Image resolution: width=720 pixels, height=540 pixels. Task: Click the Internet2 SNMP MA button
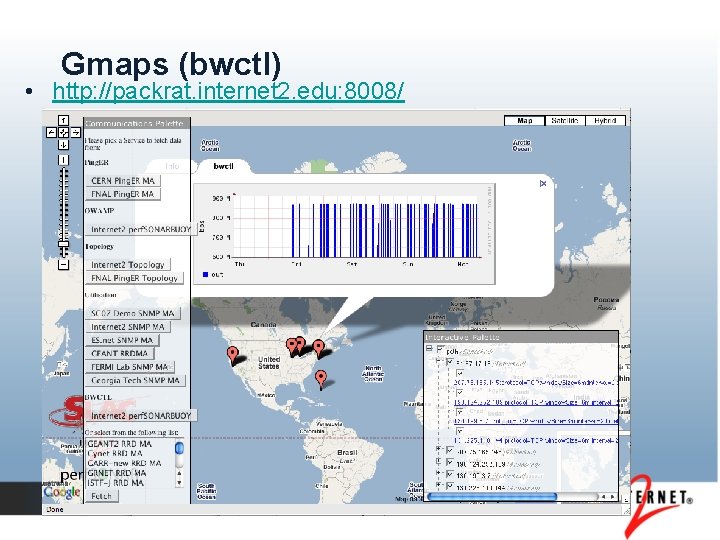[128, 327]
